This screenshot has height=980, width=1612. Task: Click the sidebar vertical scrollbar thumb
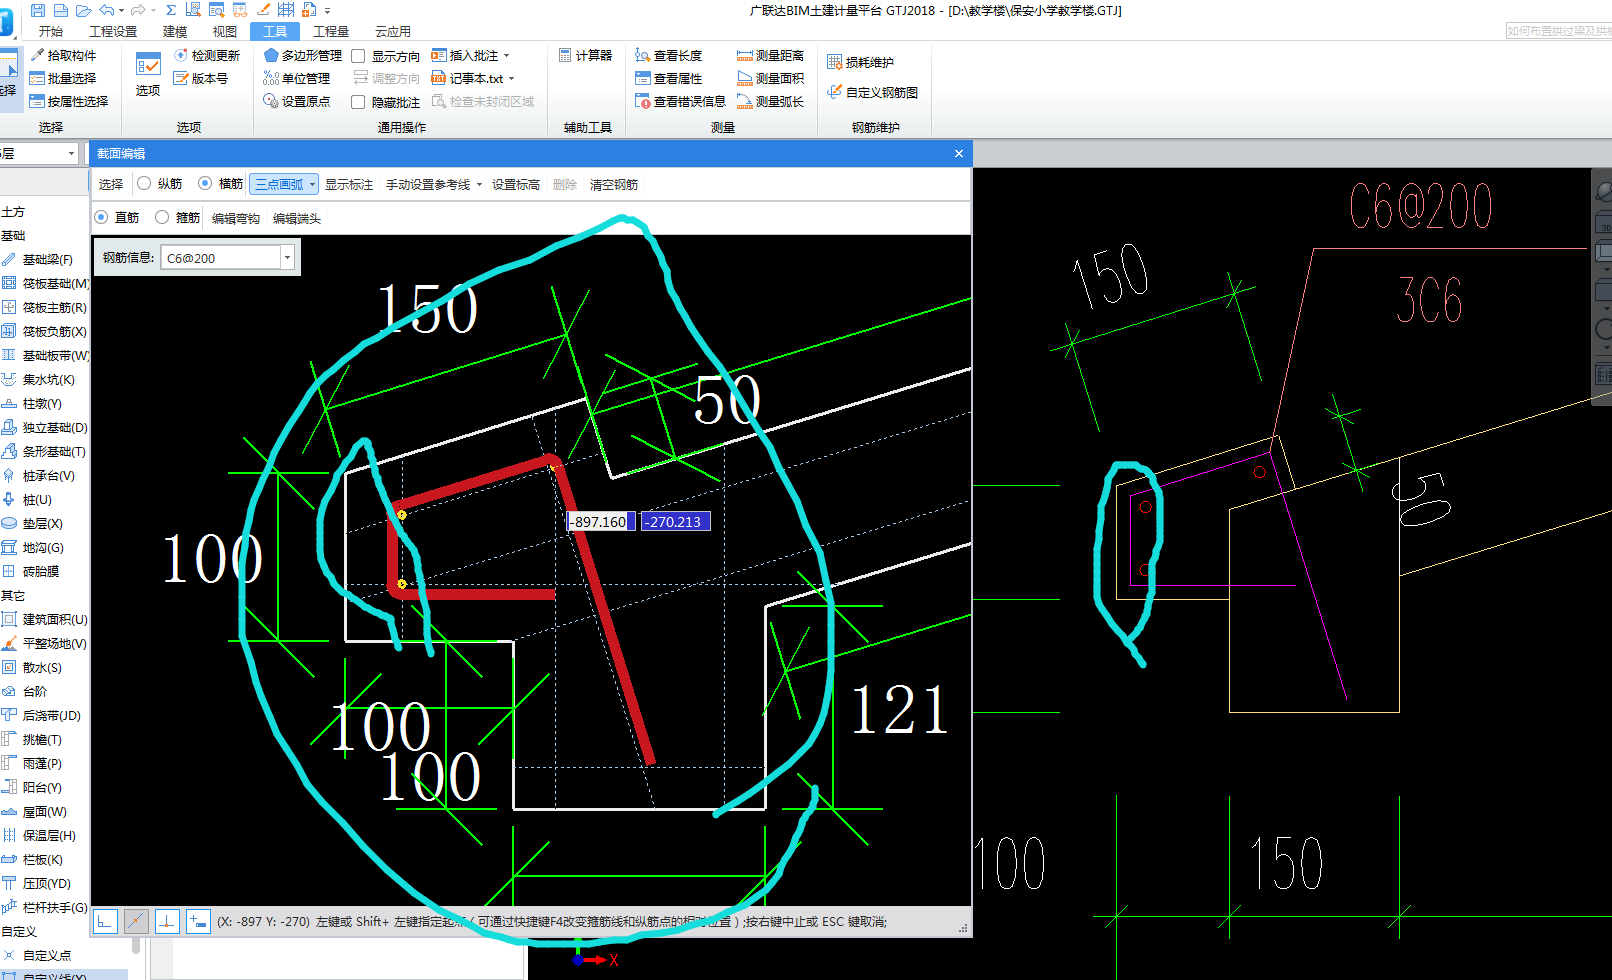136,945
